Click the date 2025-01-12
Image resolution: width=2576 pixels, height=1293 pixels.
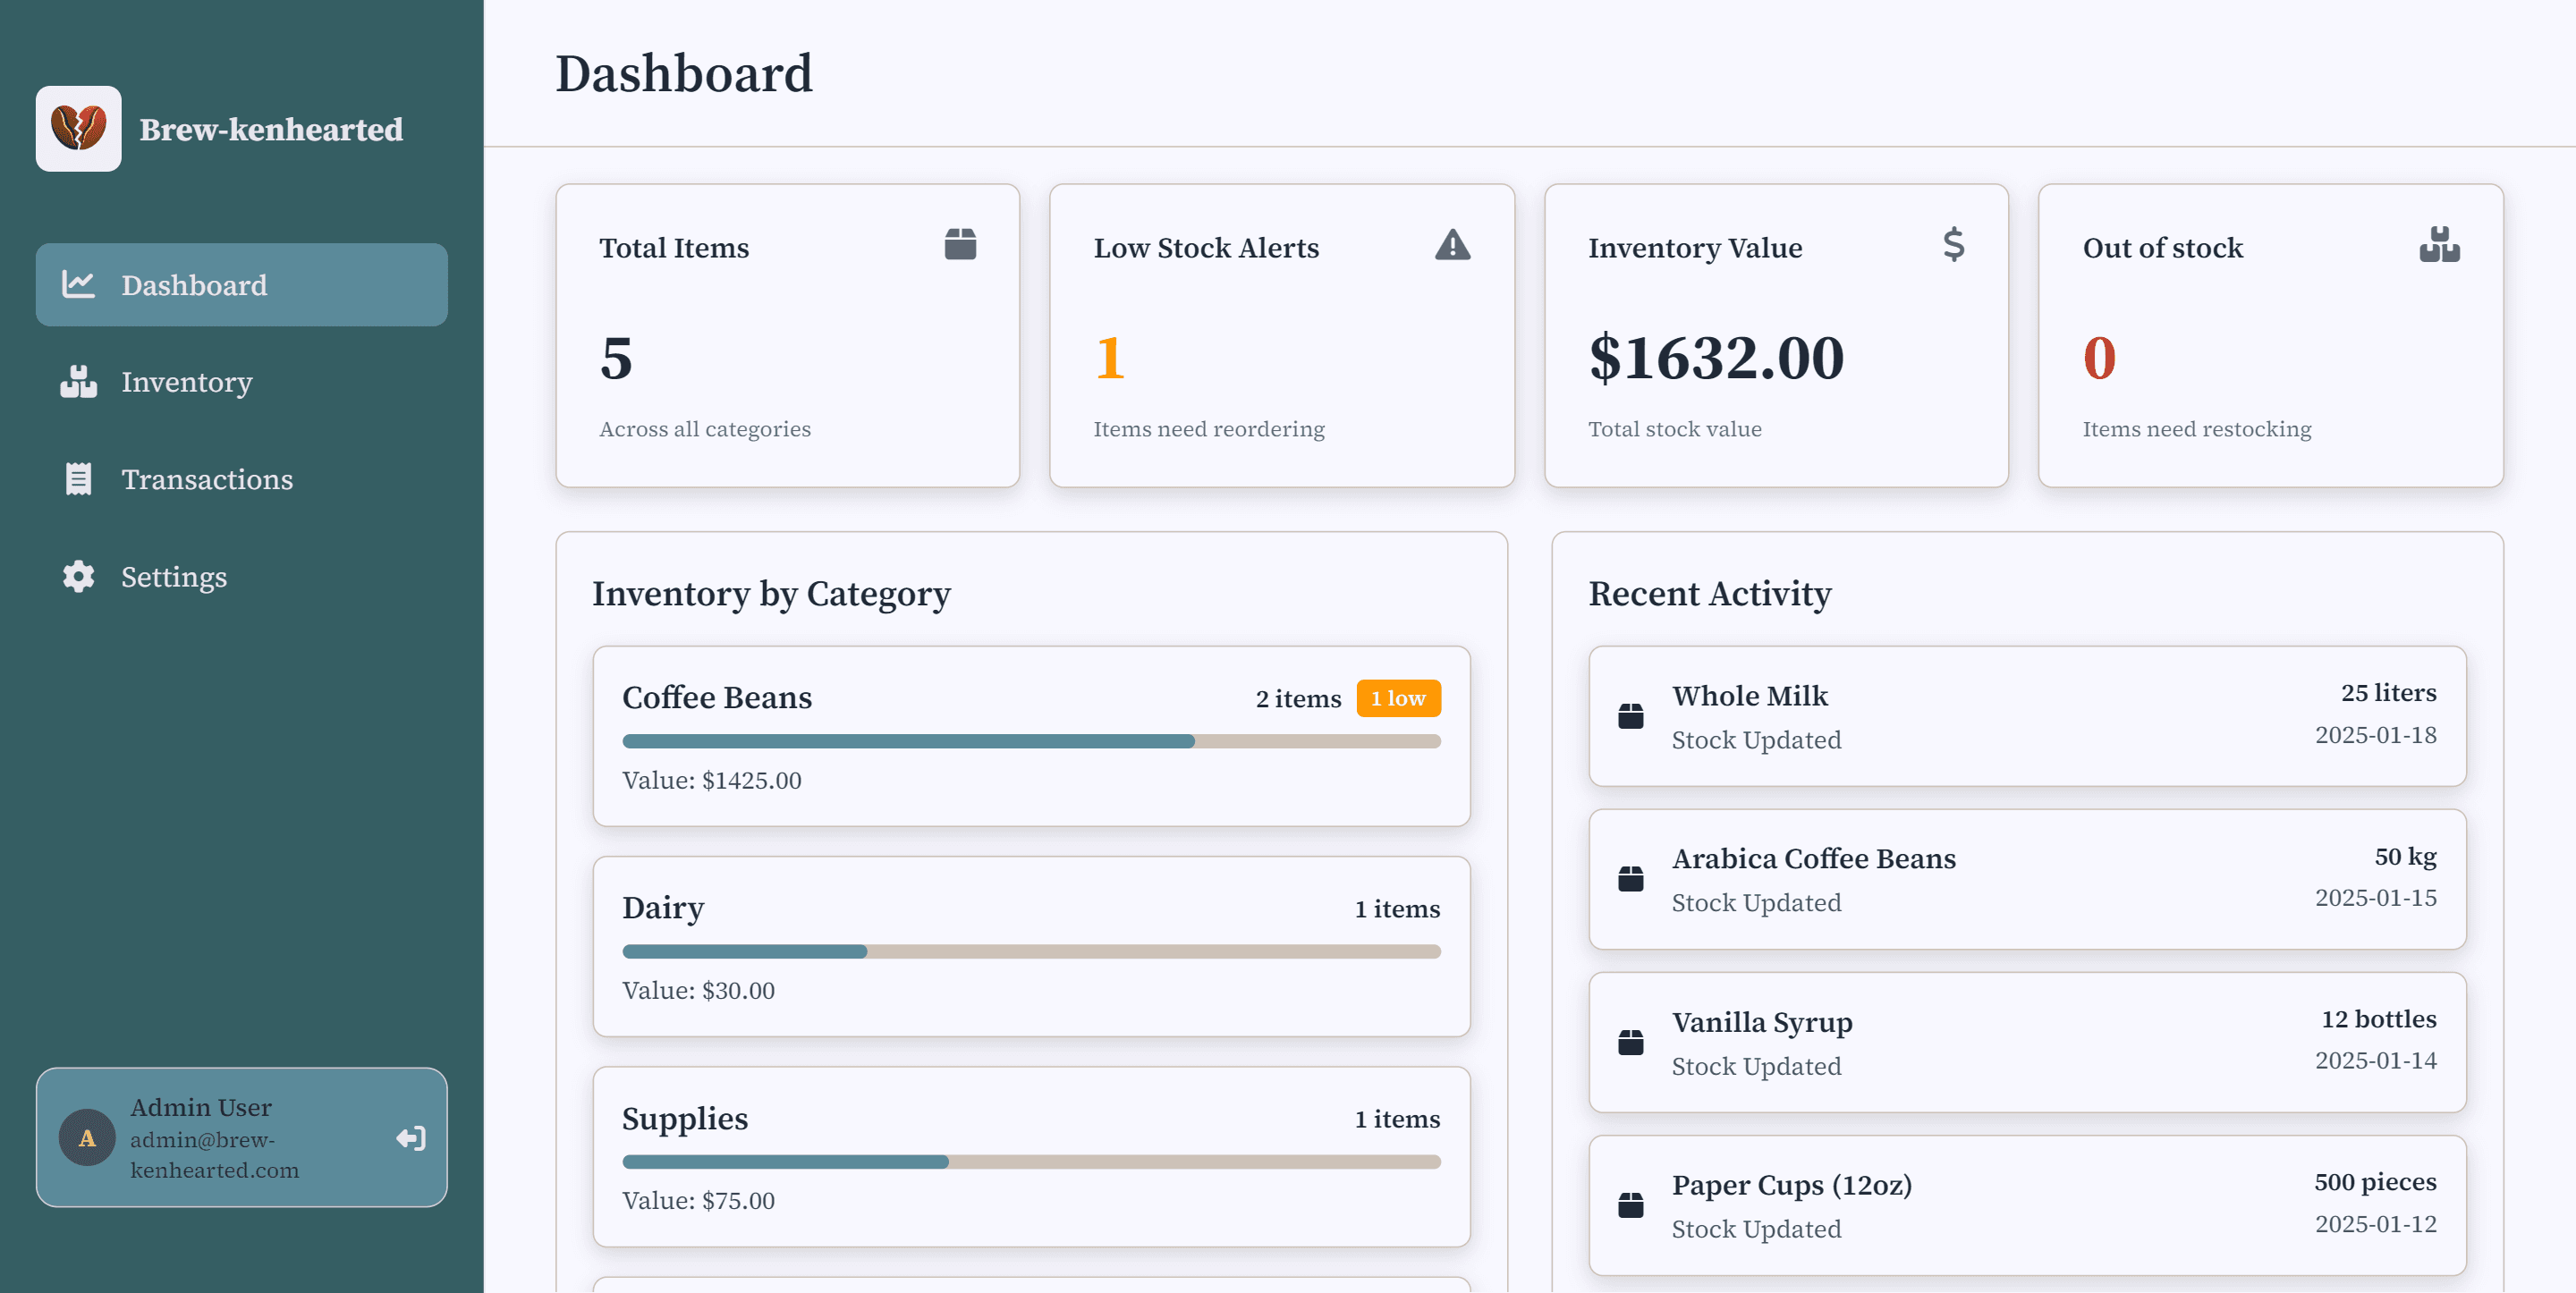[x=2375, y=1223]
